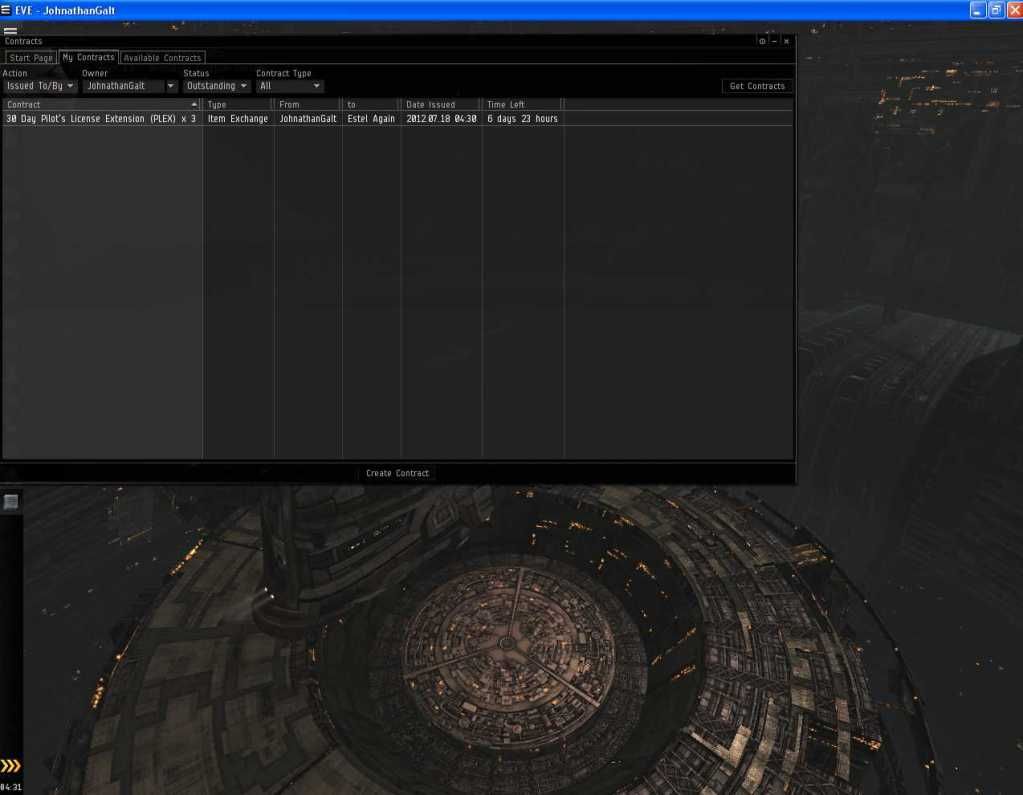1023x795 pixels.
Task: Click the 6 days 23 hours cell
Action: point(522,119)
